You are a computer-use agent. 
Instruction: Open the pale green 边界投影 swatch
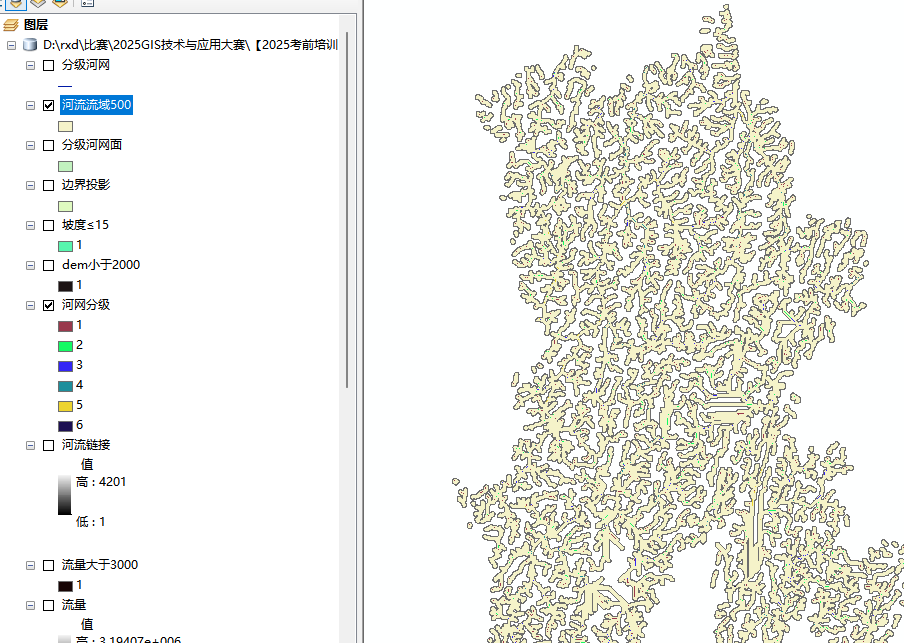pos(65,206)
